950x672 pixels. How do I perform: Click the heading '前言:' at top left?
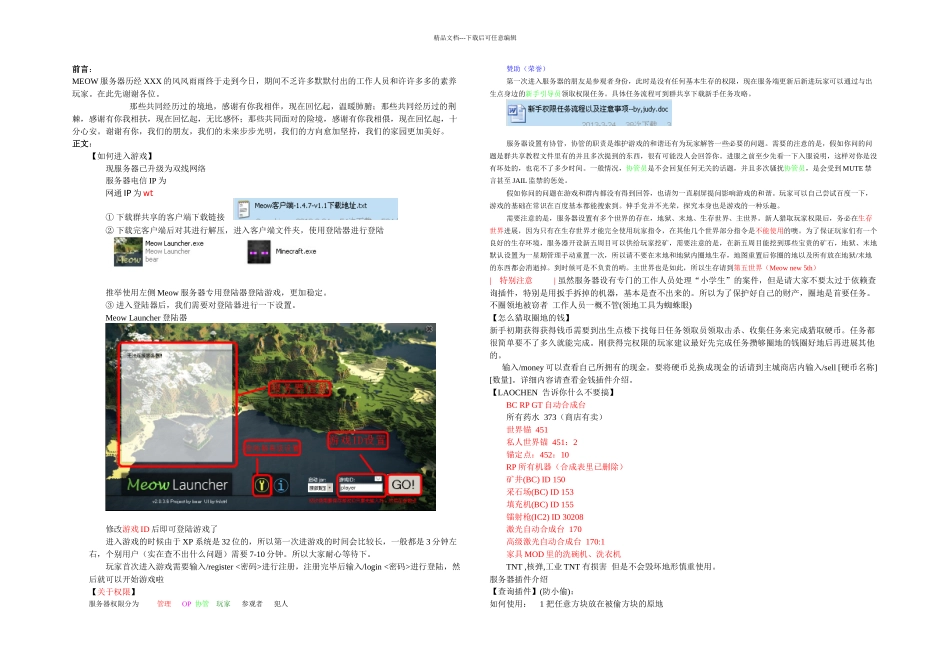[x=82, y=69]
